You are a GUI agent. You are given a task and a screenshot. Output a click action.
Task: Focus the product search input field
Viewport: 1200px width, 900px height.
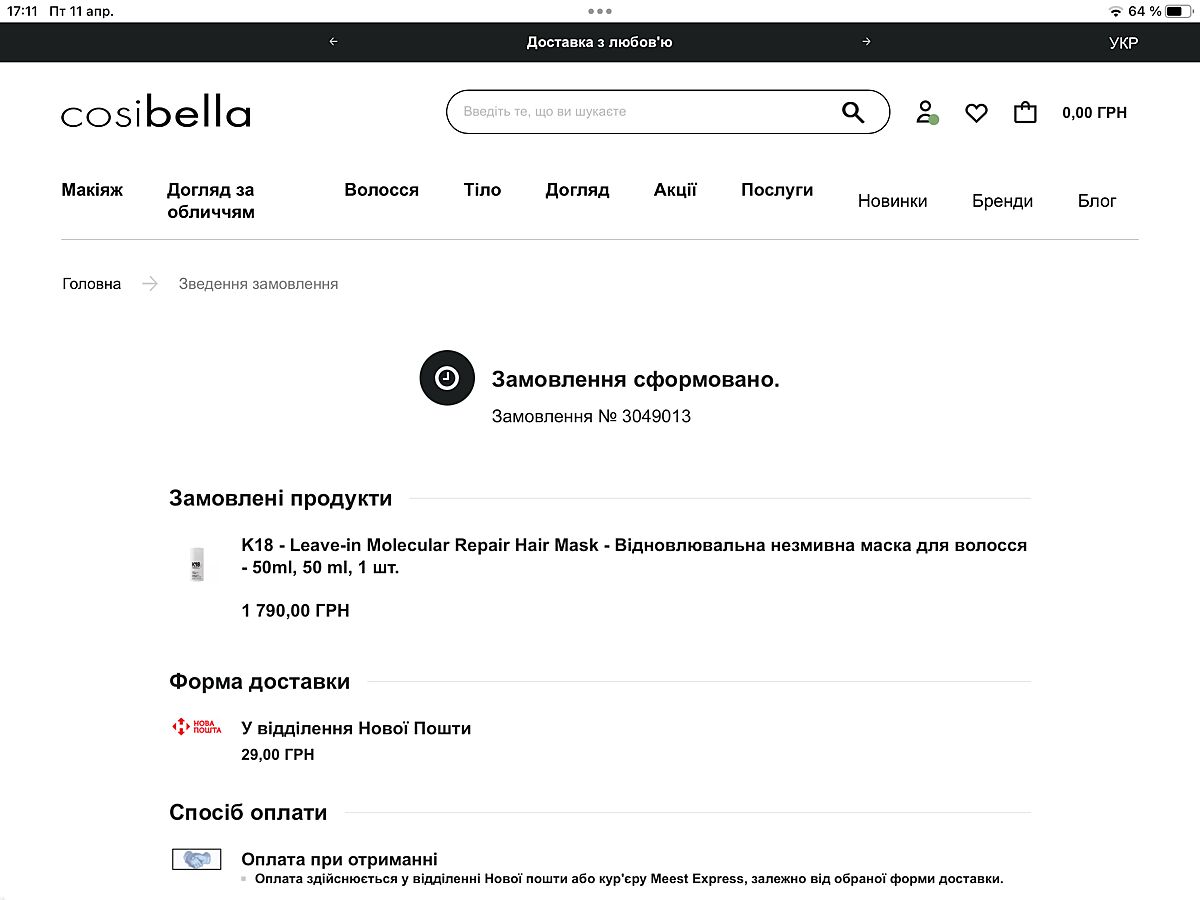click(x=640, y=112)
